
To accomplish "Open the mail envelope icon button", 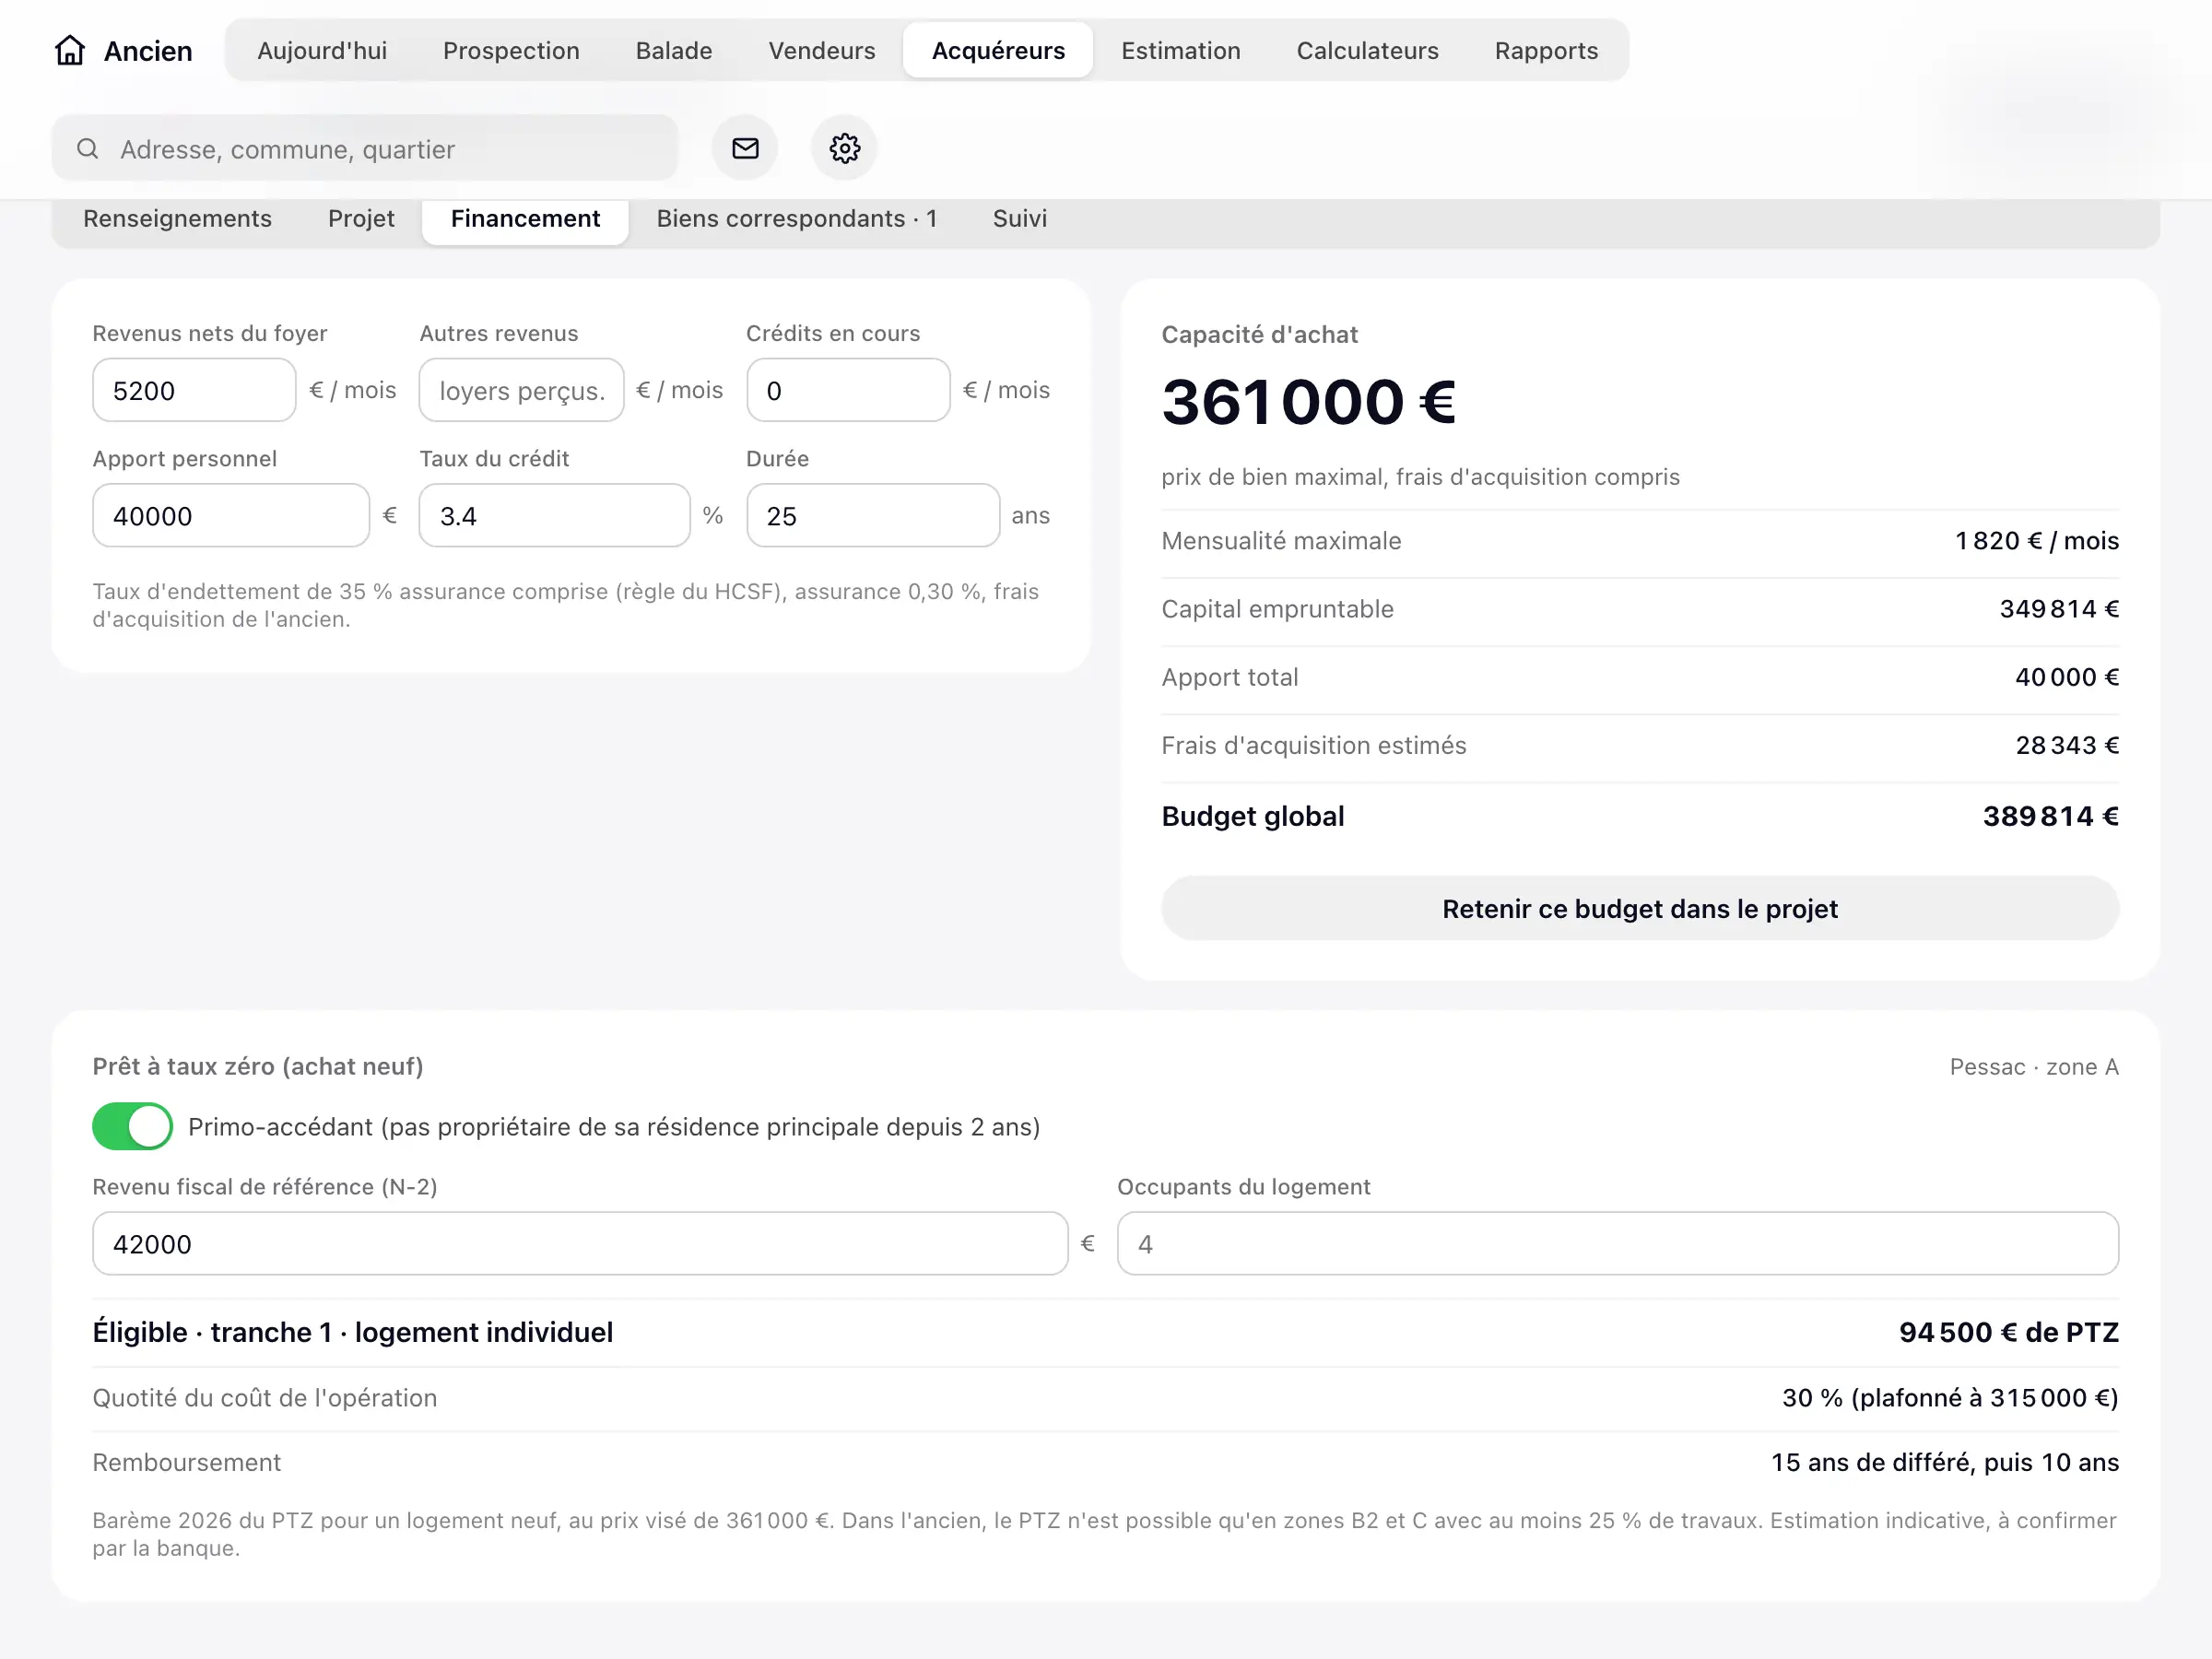I will (745, 149).
